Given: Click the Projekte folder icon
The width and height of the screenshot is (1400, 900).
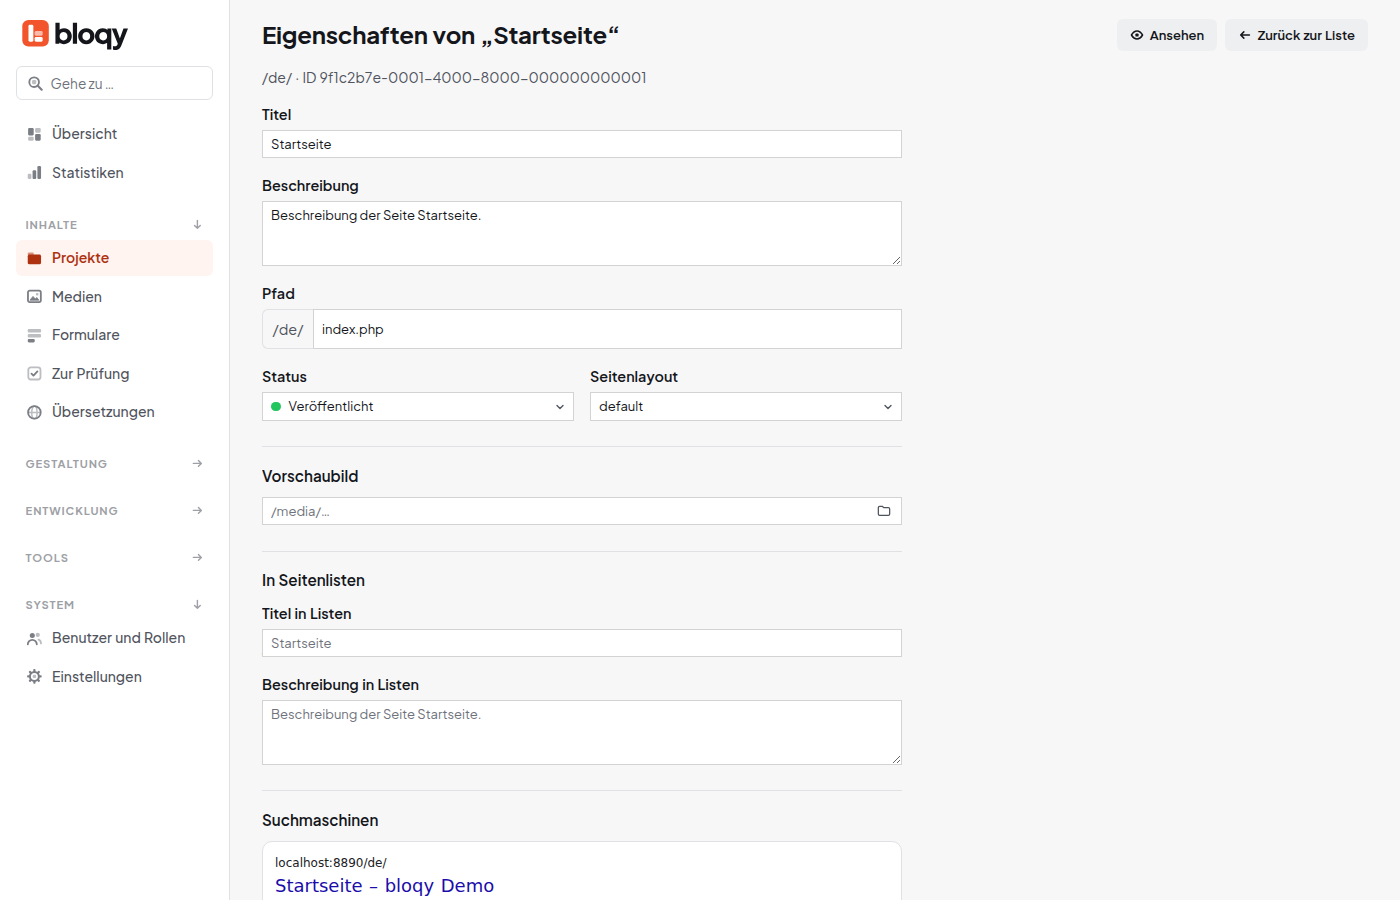Looking at the screenshot, I should coord(34,258).
